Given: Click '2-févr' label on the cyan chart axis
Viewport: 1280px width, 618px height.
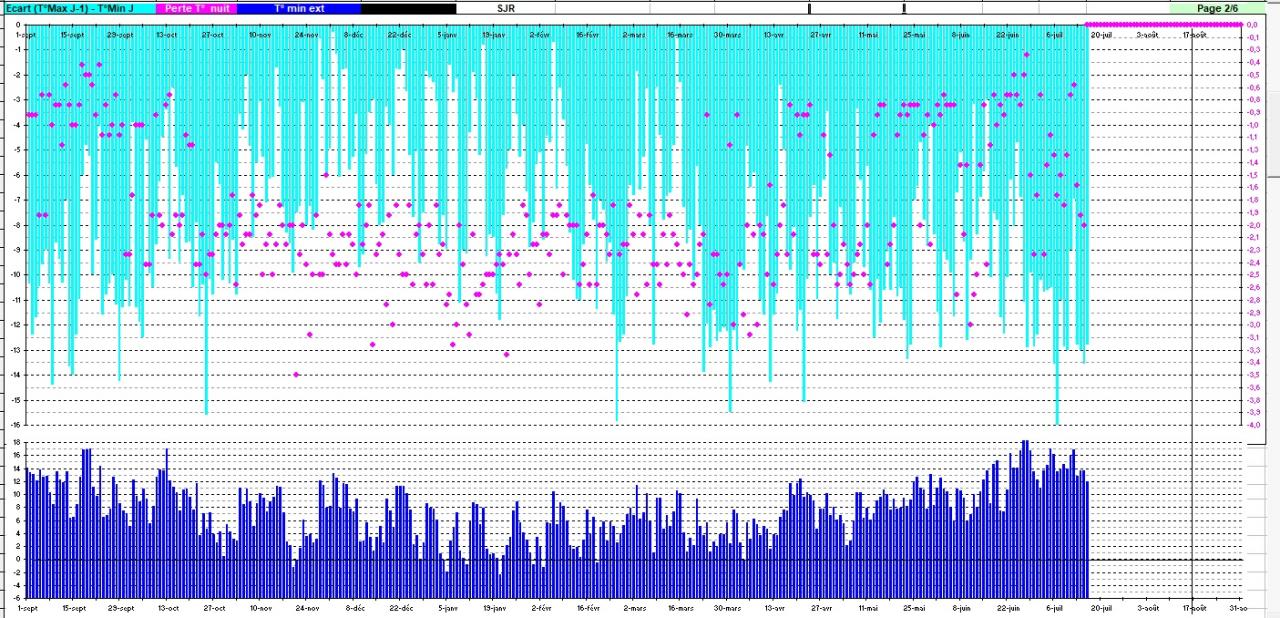Looking at the screenshot, I should (541, 34).
